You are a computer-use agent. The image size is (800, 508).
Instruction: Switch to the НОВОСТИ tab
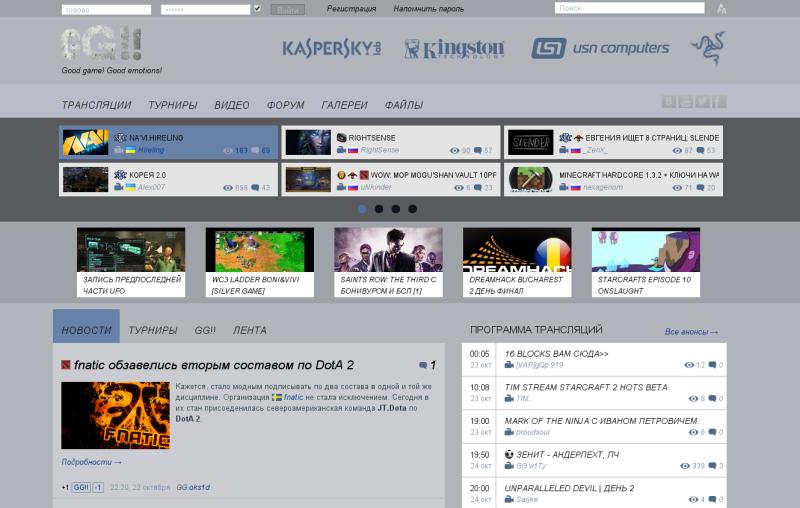pos(86,326)
